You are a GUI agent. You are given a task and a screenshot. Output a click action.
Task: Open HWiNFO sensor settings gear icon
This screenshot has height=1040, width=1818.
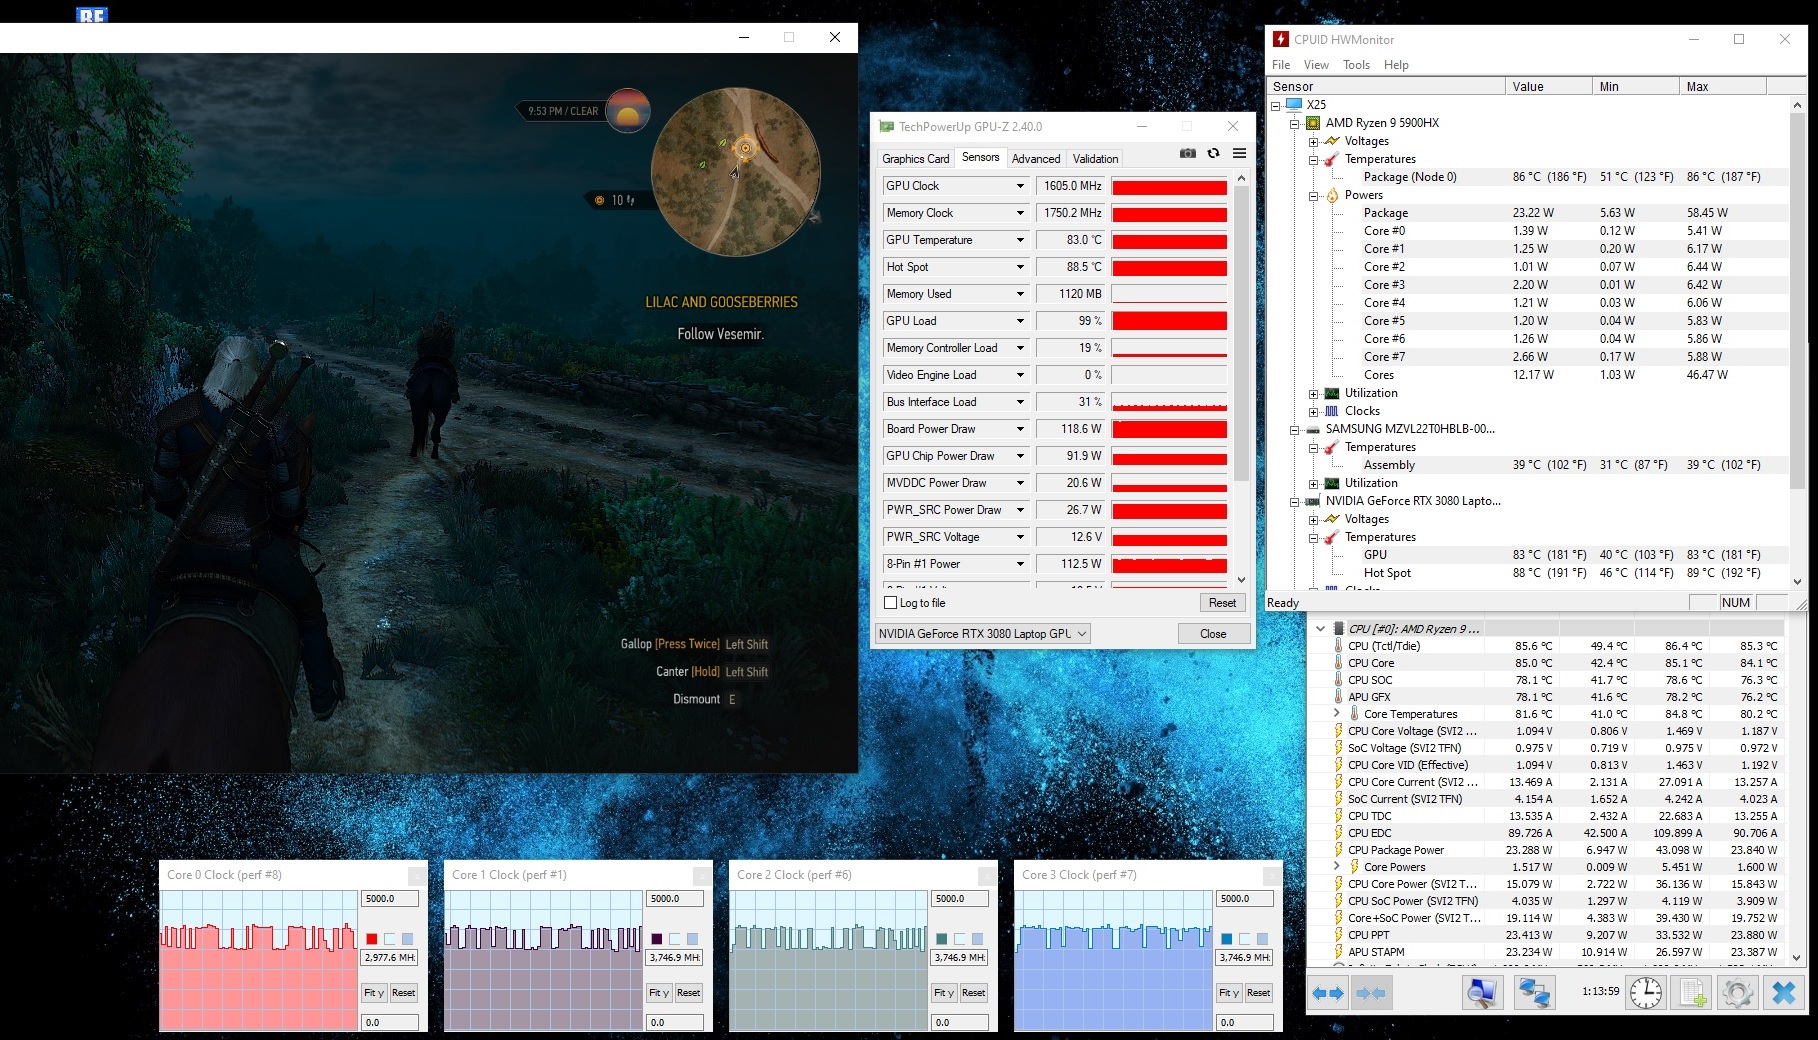1737,993
